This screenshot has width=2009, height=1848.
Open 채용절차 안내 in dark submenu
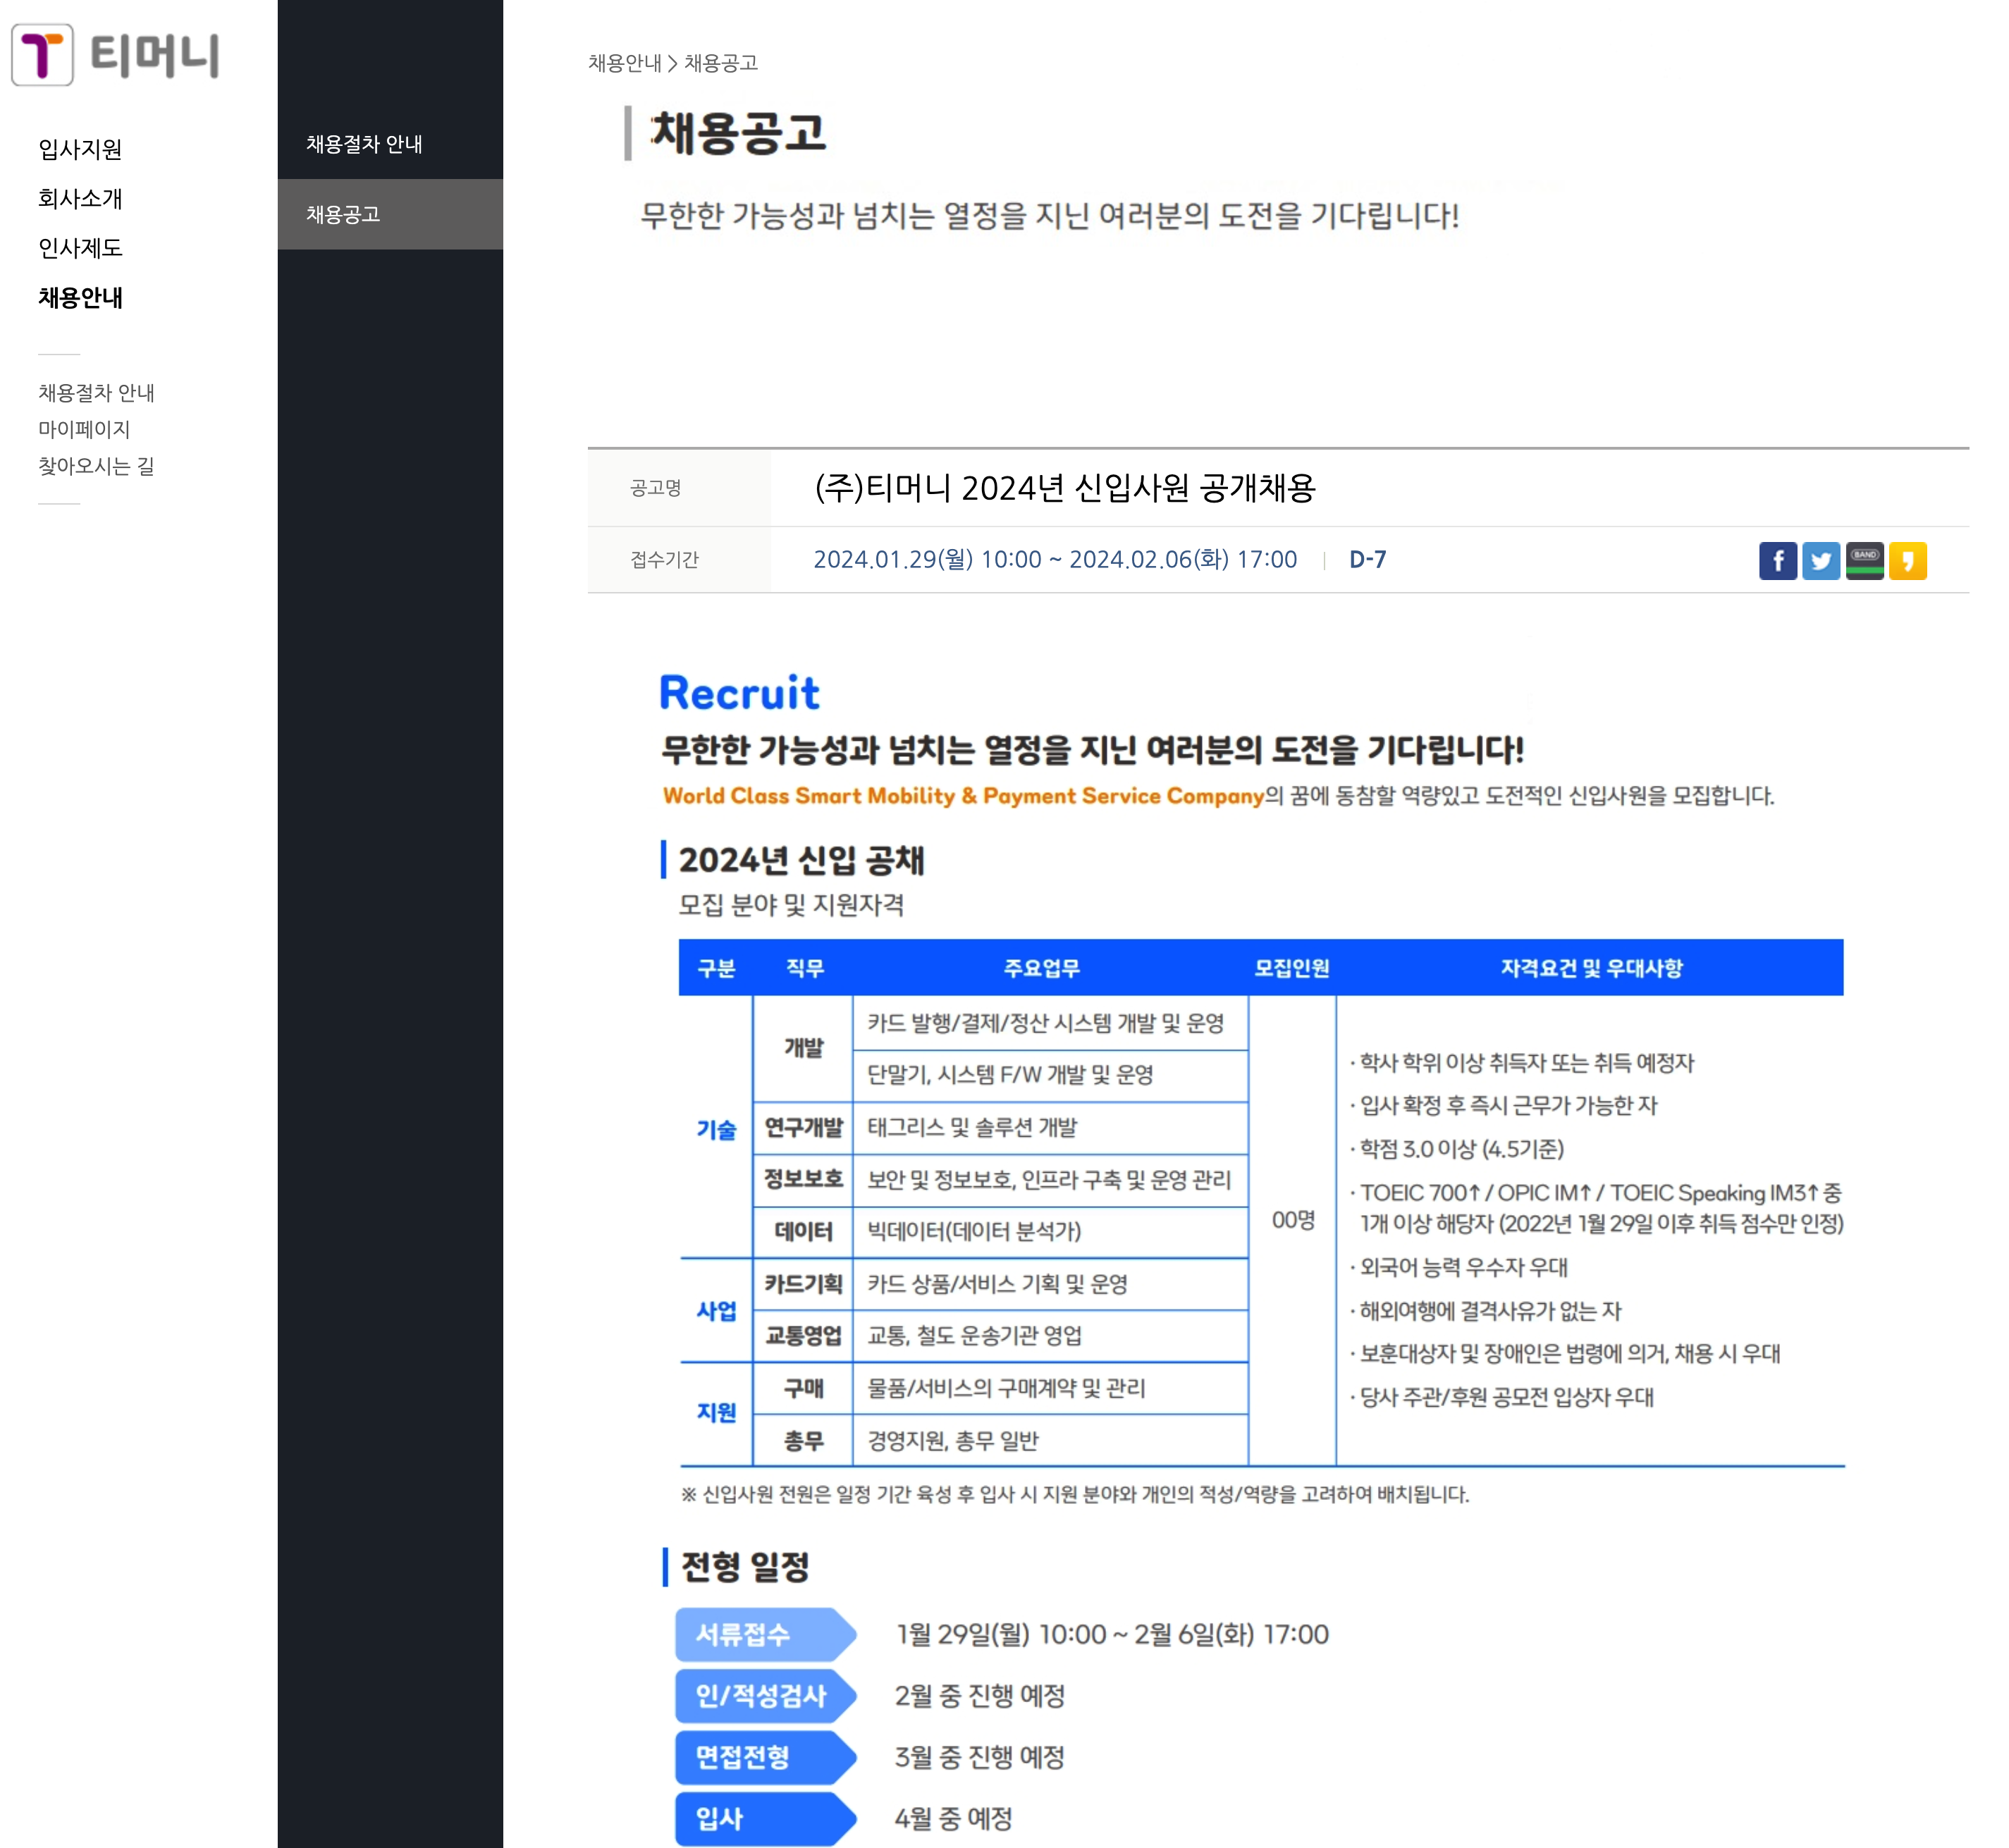pyautogui.click(x=364, y=144)
